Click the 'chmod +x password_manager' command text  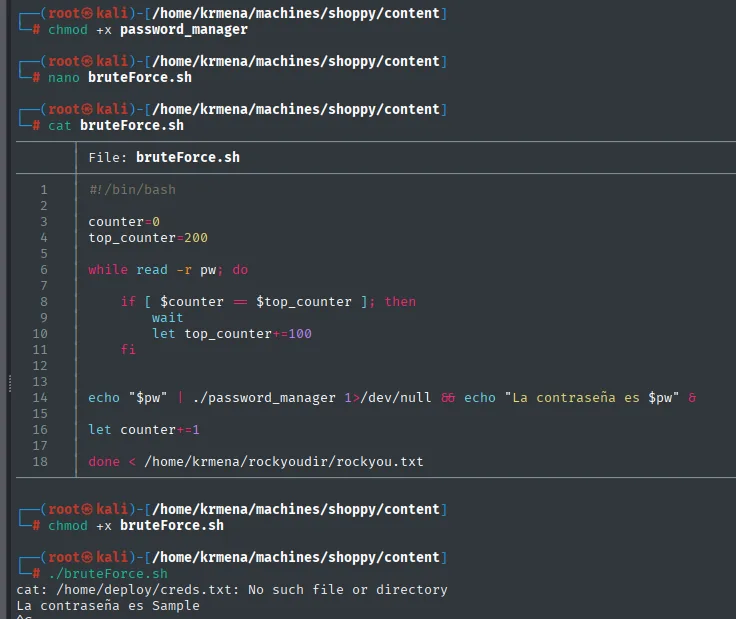(148, 30)
